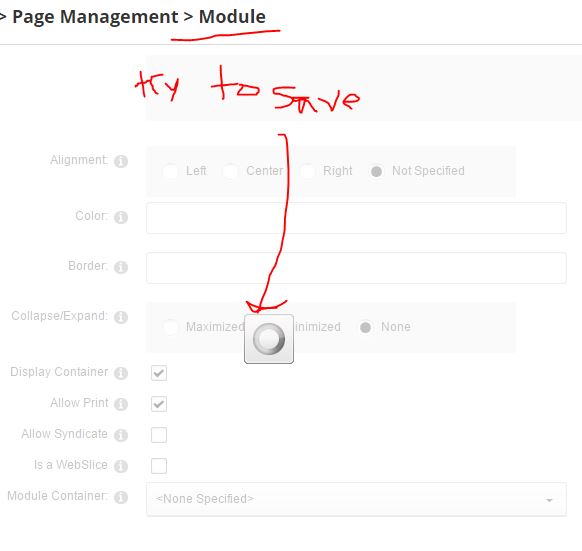
Task: Click the Color help info icon
Action: (121, 217)
